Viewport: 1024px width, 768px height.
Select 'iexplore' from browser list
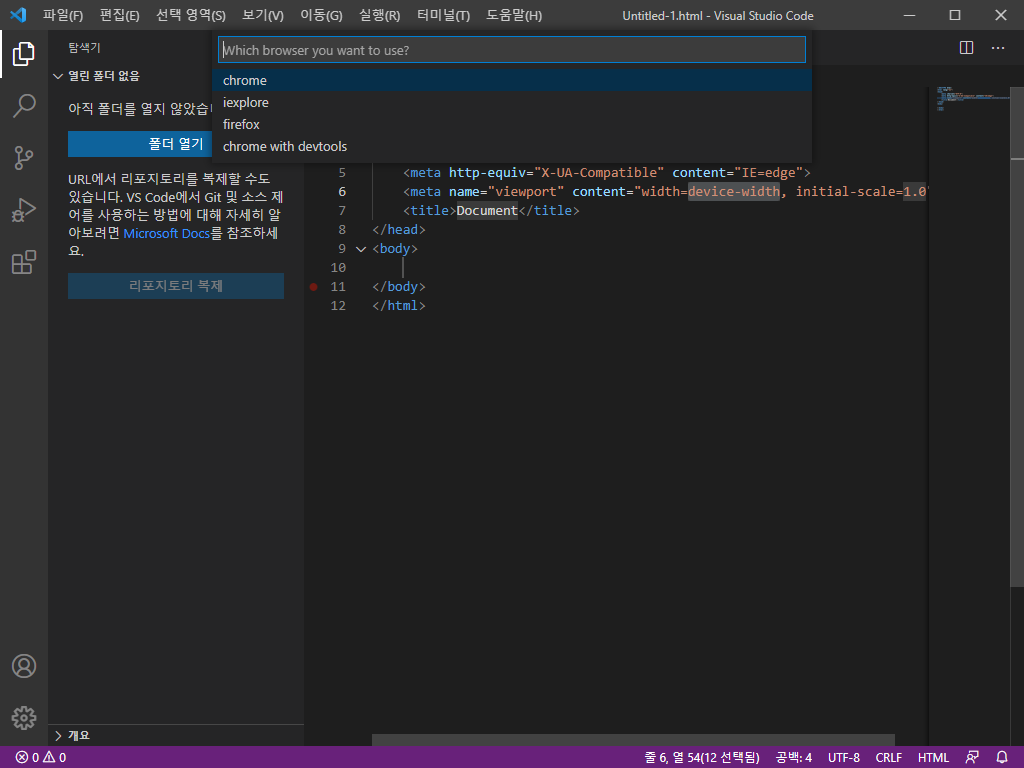pos(512,103)
